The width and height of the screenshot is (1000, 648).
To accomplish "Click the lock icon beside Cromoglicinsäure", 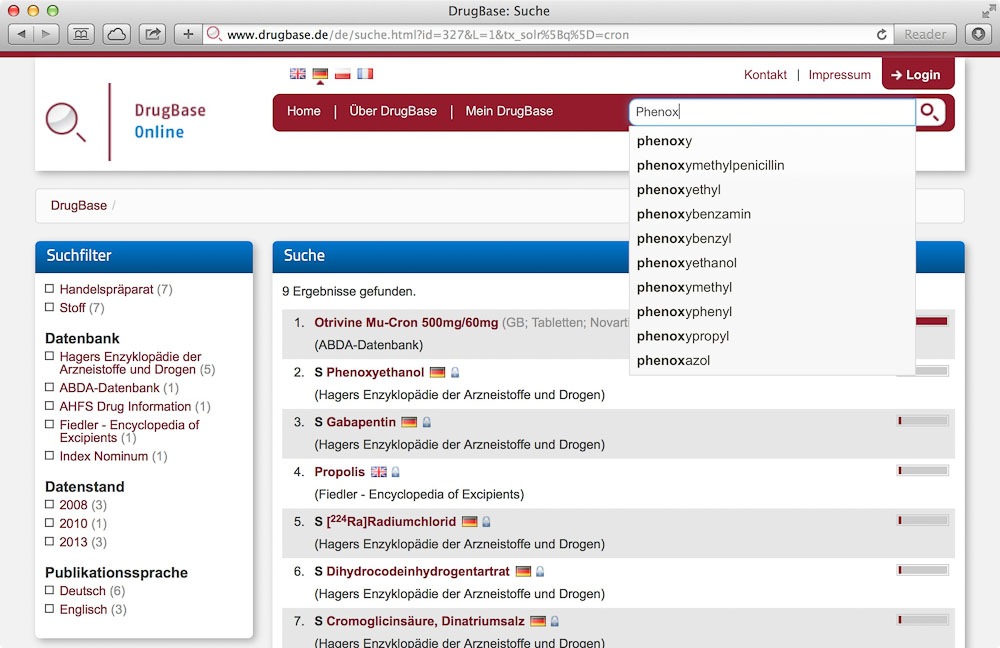I will [554, 621].
